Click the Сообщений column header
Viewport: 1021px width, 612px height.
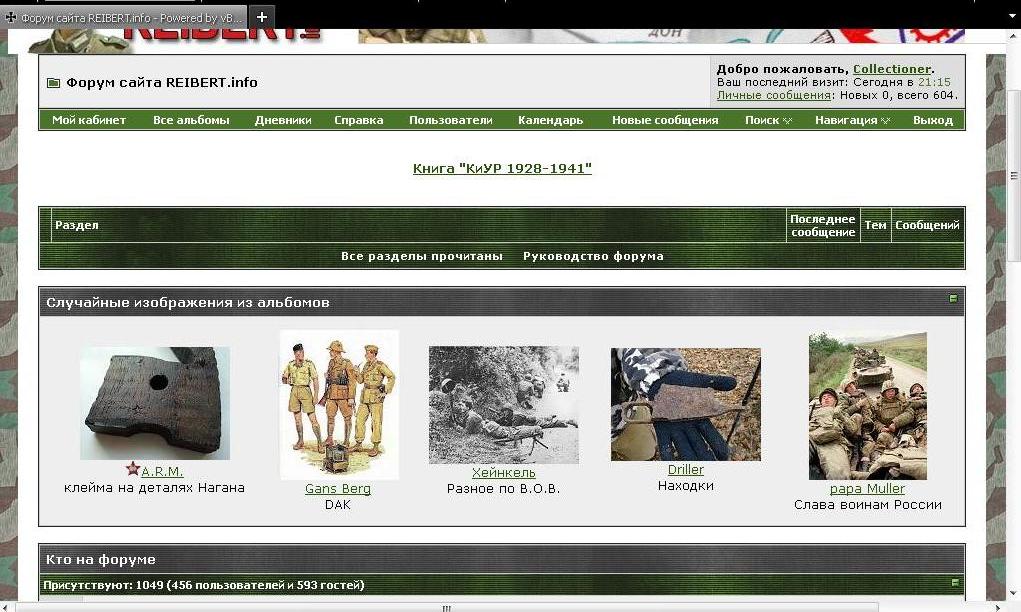click(927, 225)
